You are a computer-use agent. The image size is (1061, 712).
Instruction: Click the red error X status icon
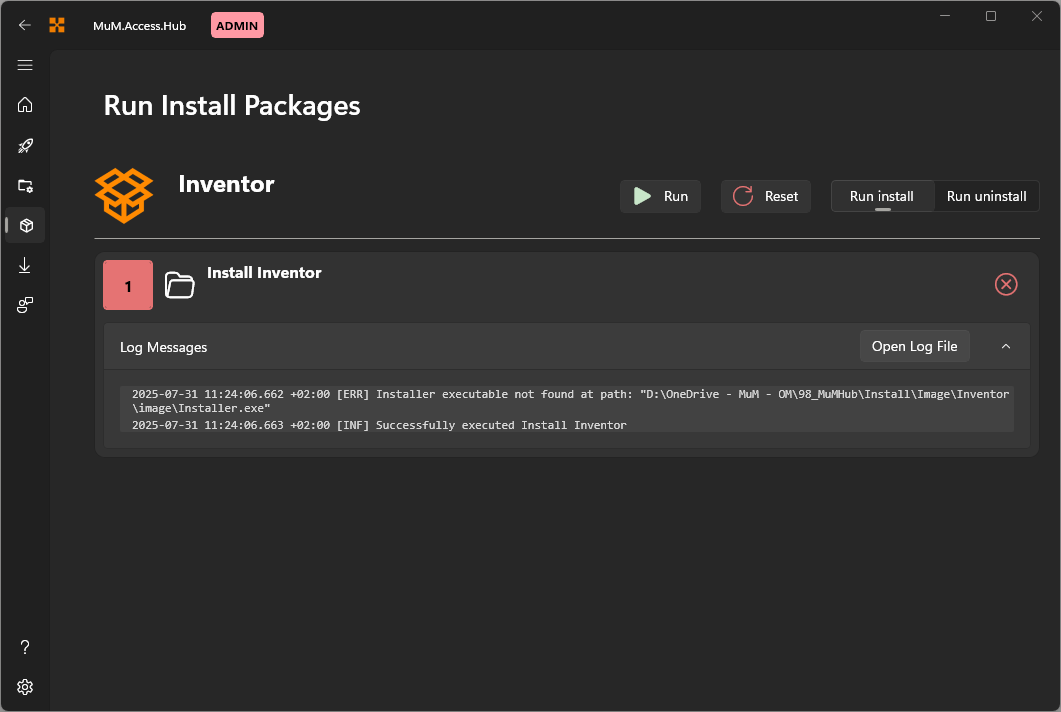1006,284
